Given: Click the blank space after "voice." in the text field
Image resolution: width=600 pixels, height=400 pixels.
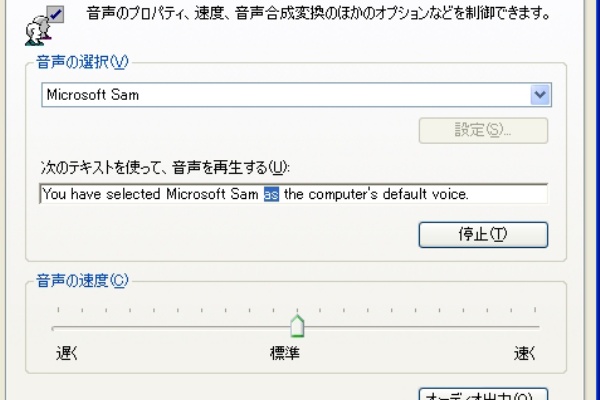Looking at the screenshot, I should 507,194.
